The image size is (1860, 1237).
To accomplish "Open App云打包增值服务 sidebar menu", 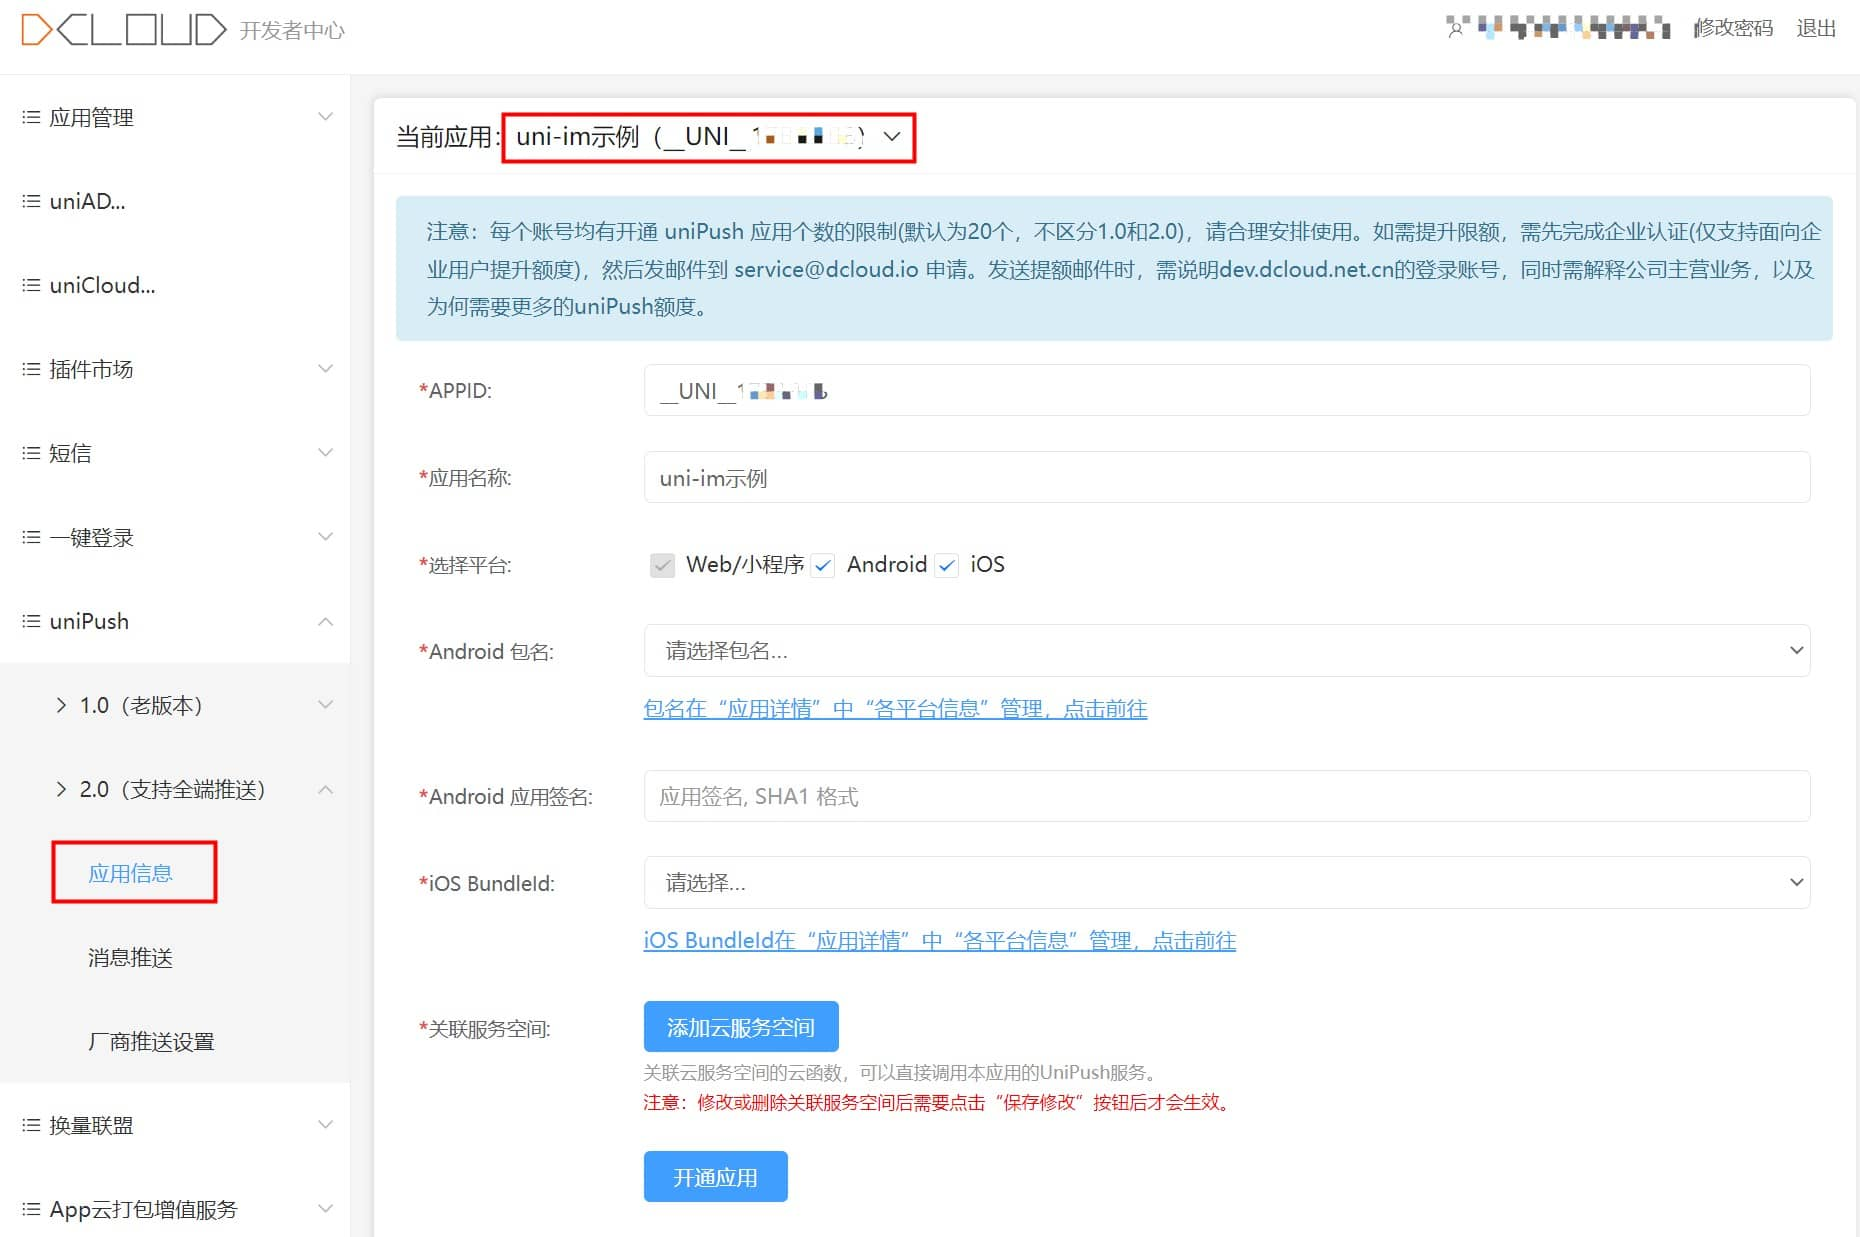I will pos(175,1209).
